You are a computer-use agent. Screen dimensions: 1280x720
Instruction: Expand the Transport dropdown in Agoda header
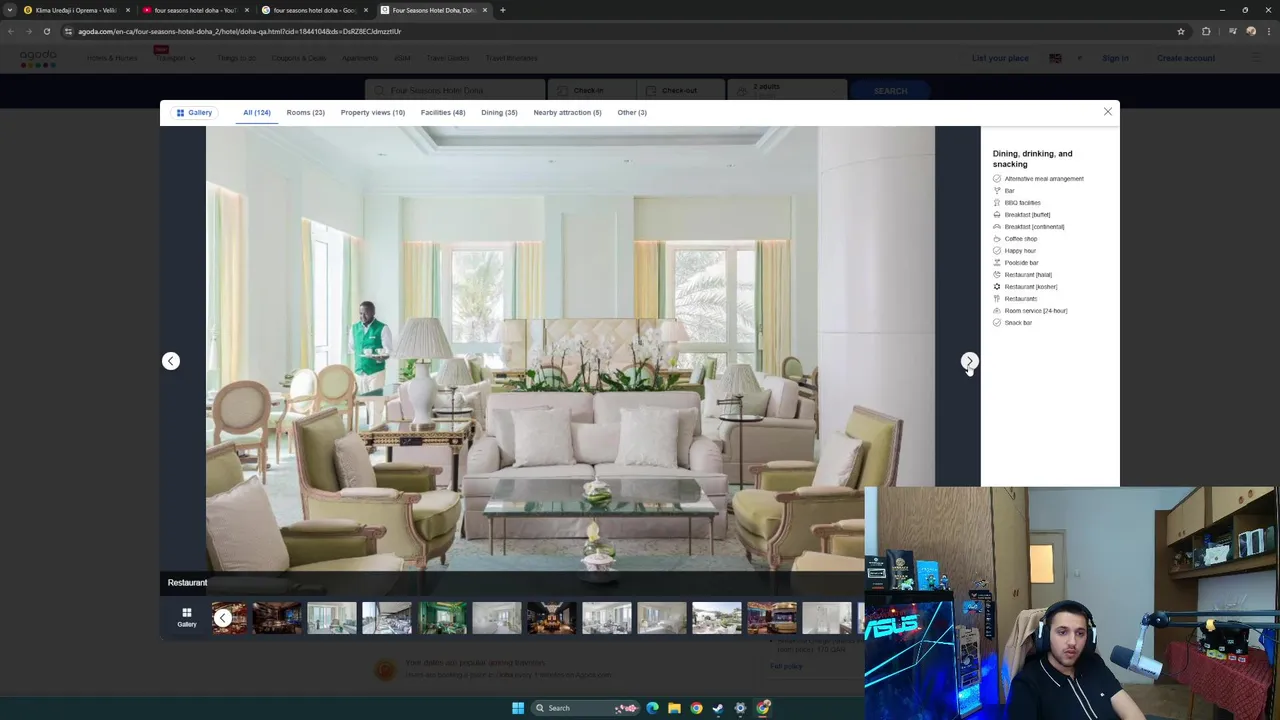[x=175, y=58]
